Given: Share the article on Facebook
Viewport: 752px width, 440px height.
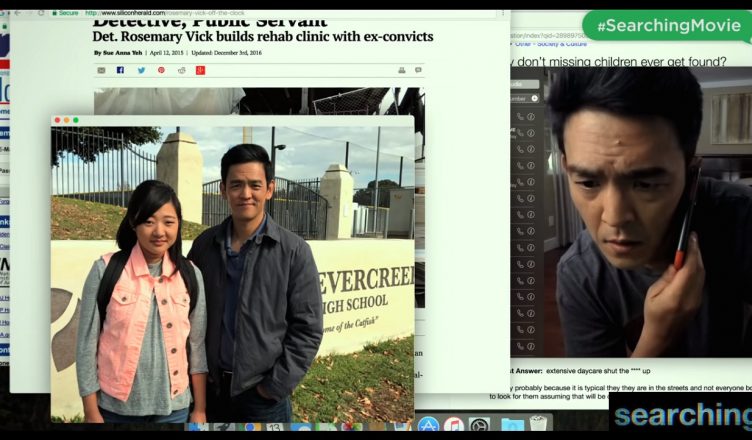Looking at the screenshot, I should click(120, 70).
